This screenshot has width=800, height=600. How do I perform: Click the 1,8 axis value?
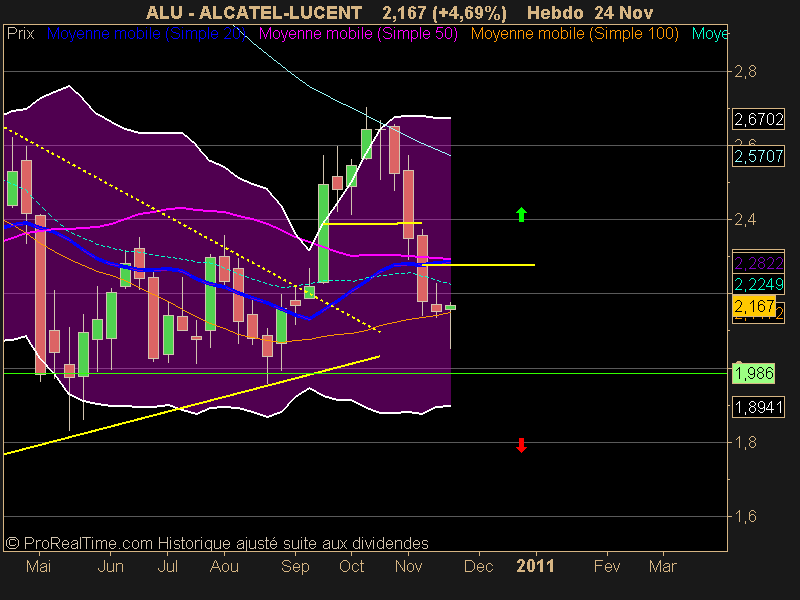(x=745, y=442)
